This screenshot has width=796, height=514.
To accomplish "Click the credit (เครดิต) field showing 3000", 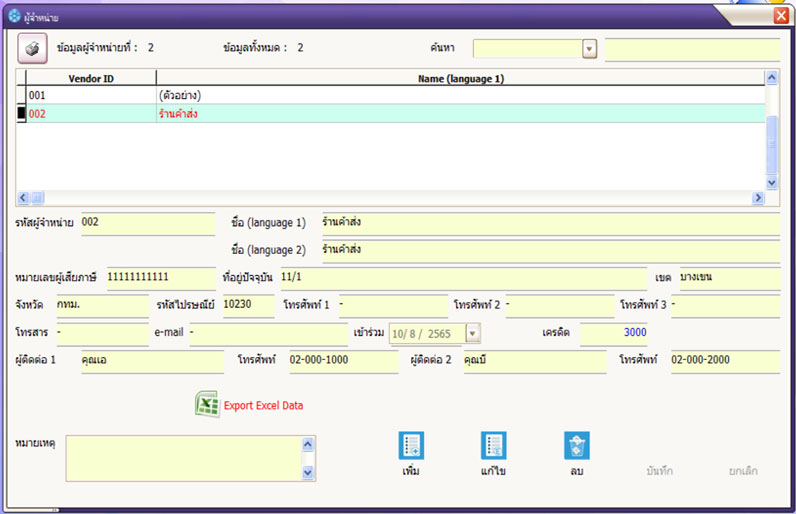I will (614, 333).
